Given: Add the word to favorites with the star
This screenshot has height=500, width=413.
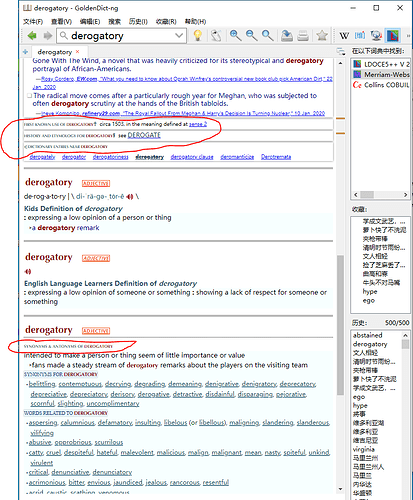Looking at the screenshot, I should point(322,35).
